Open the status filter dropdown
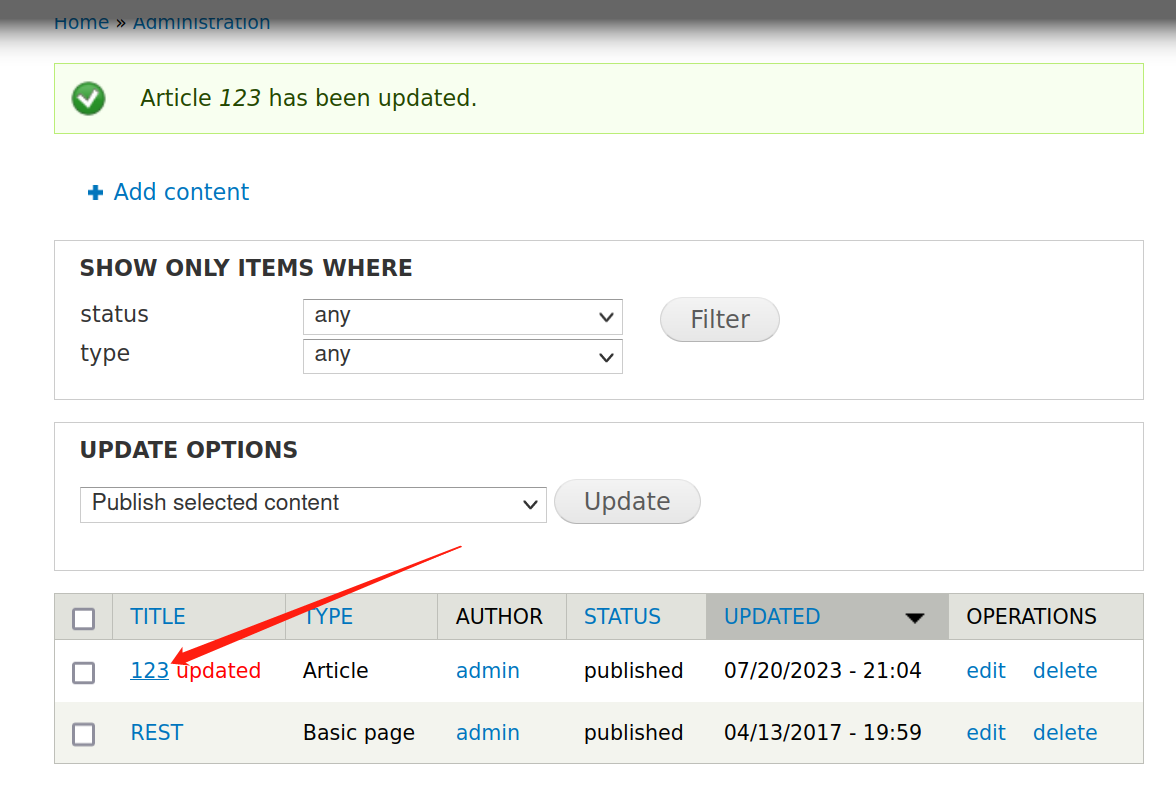 462,317
